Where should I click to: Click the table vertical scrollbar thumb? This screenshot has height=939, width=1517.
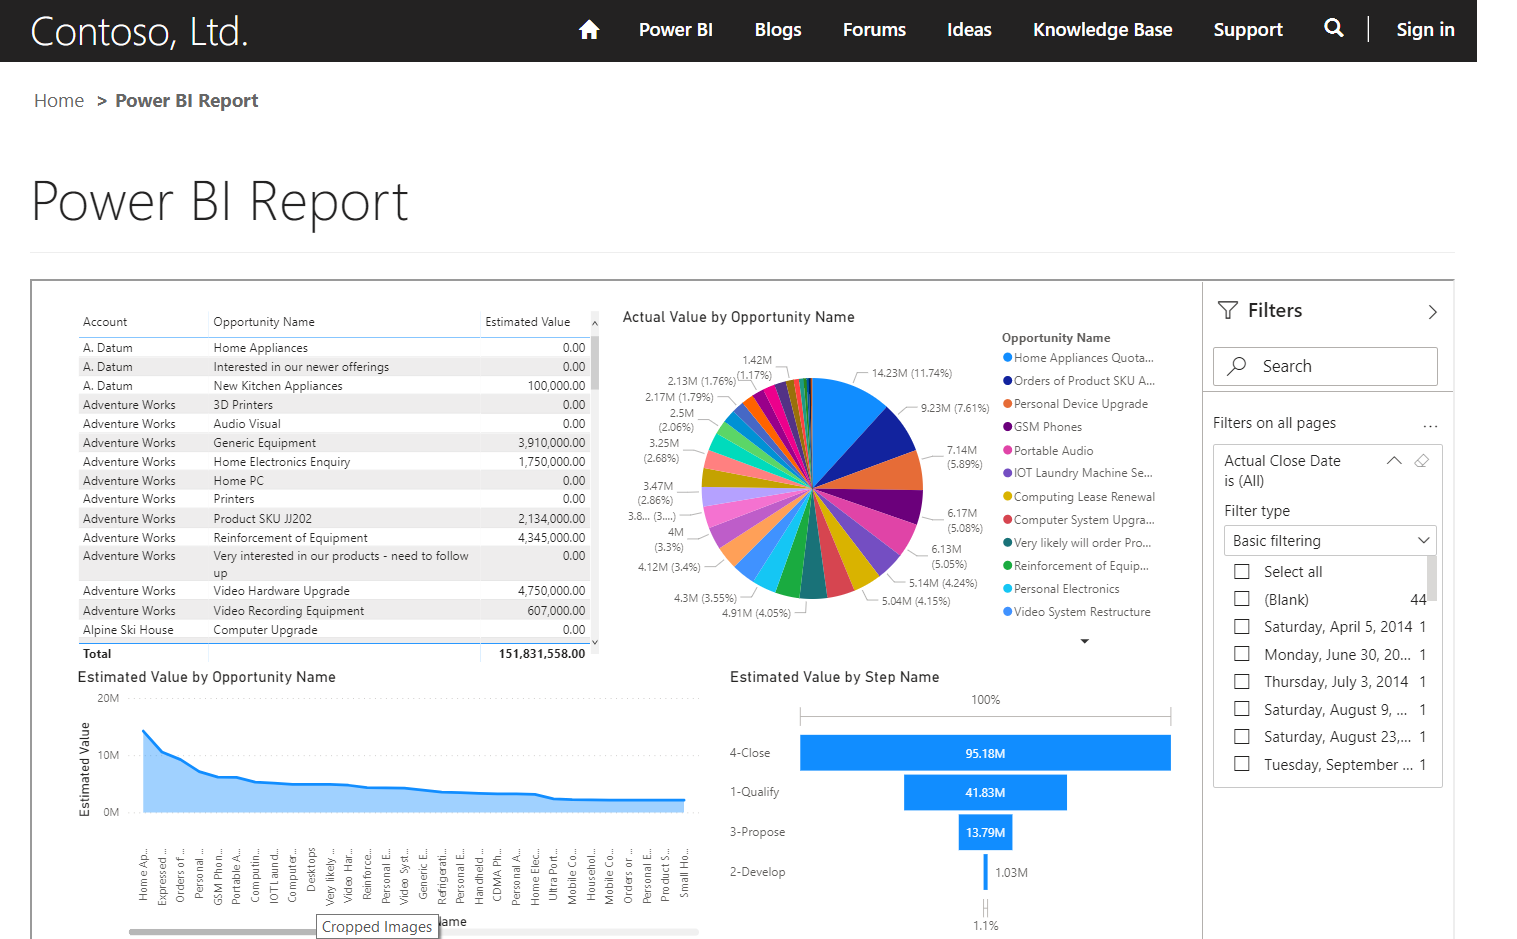click(595, 362)
